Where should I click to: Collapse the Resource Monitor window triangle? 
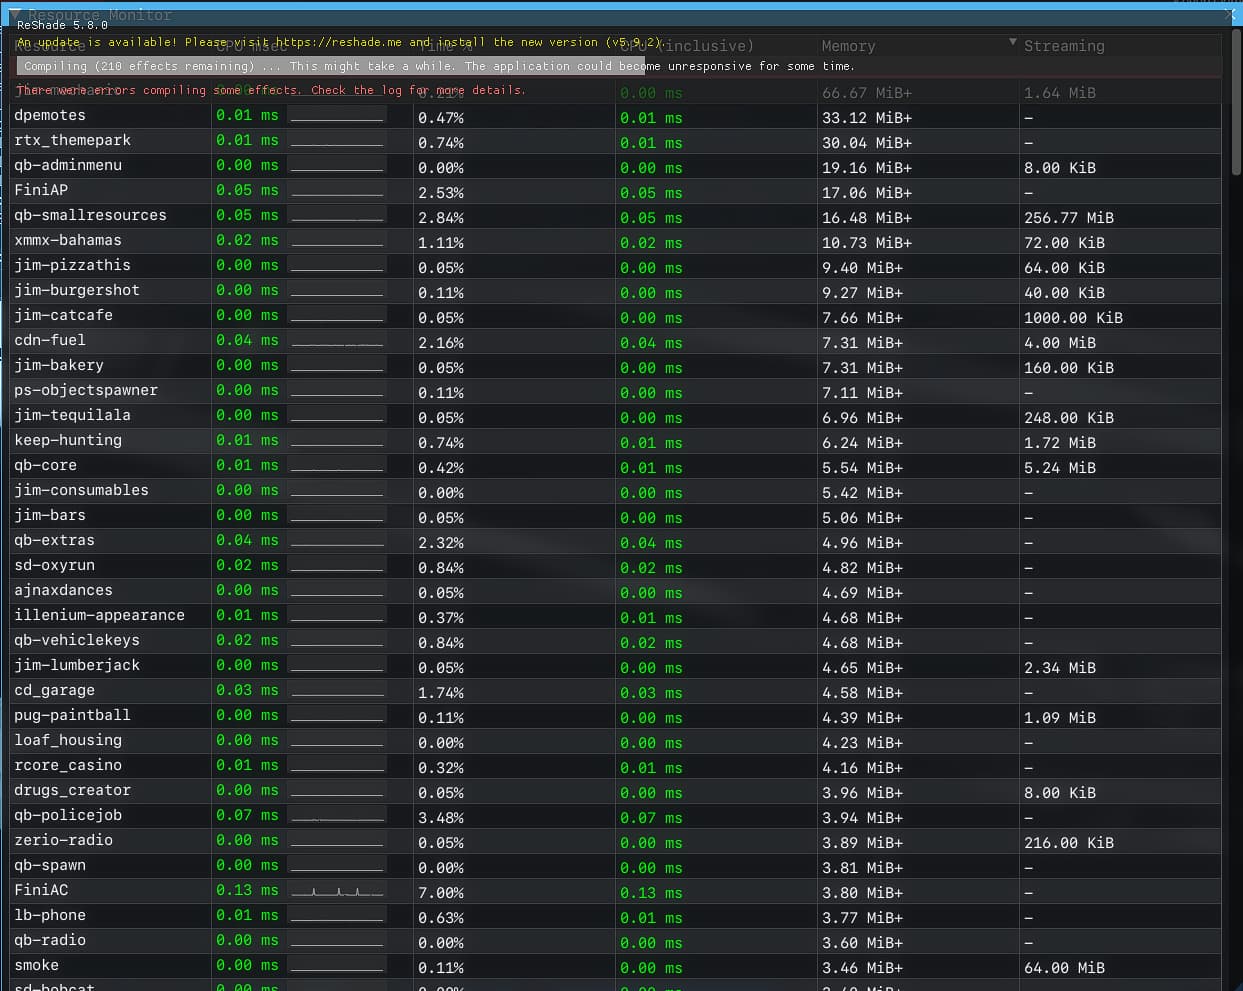point(14,14)
